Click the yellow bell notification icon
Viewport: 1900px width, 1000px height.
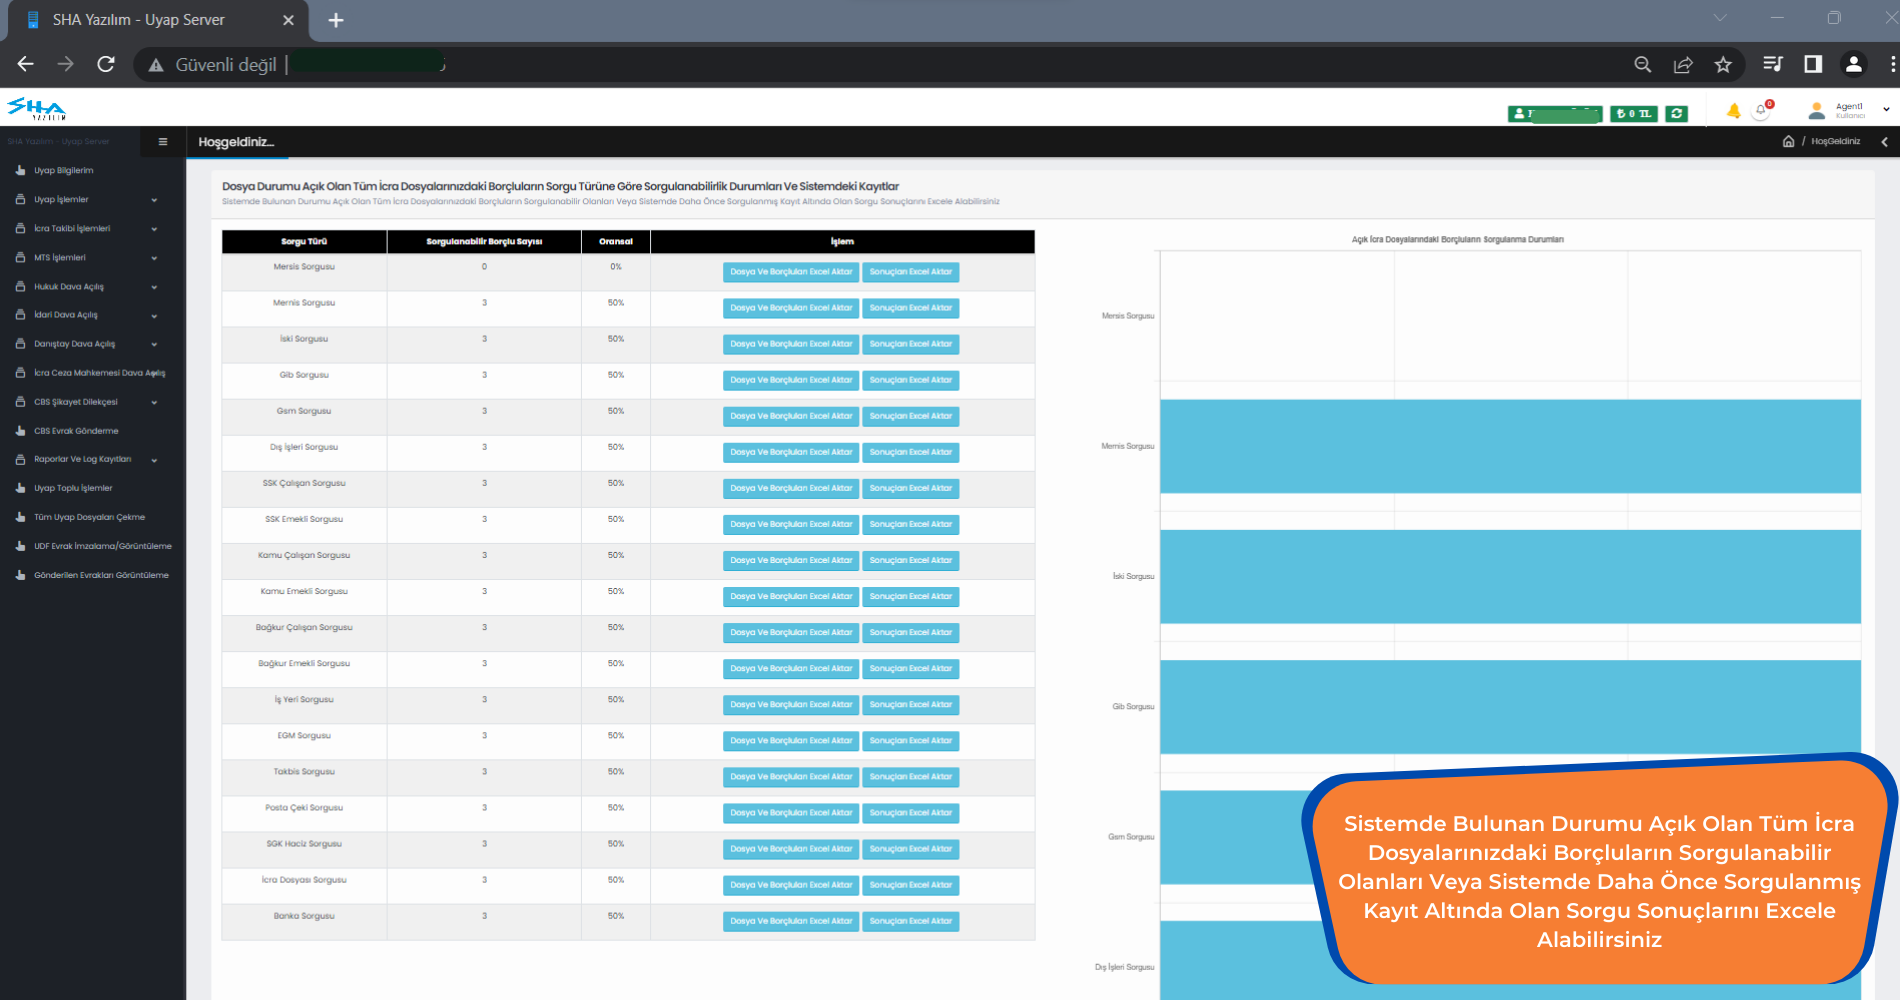(1733, 111)
